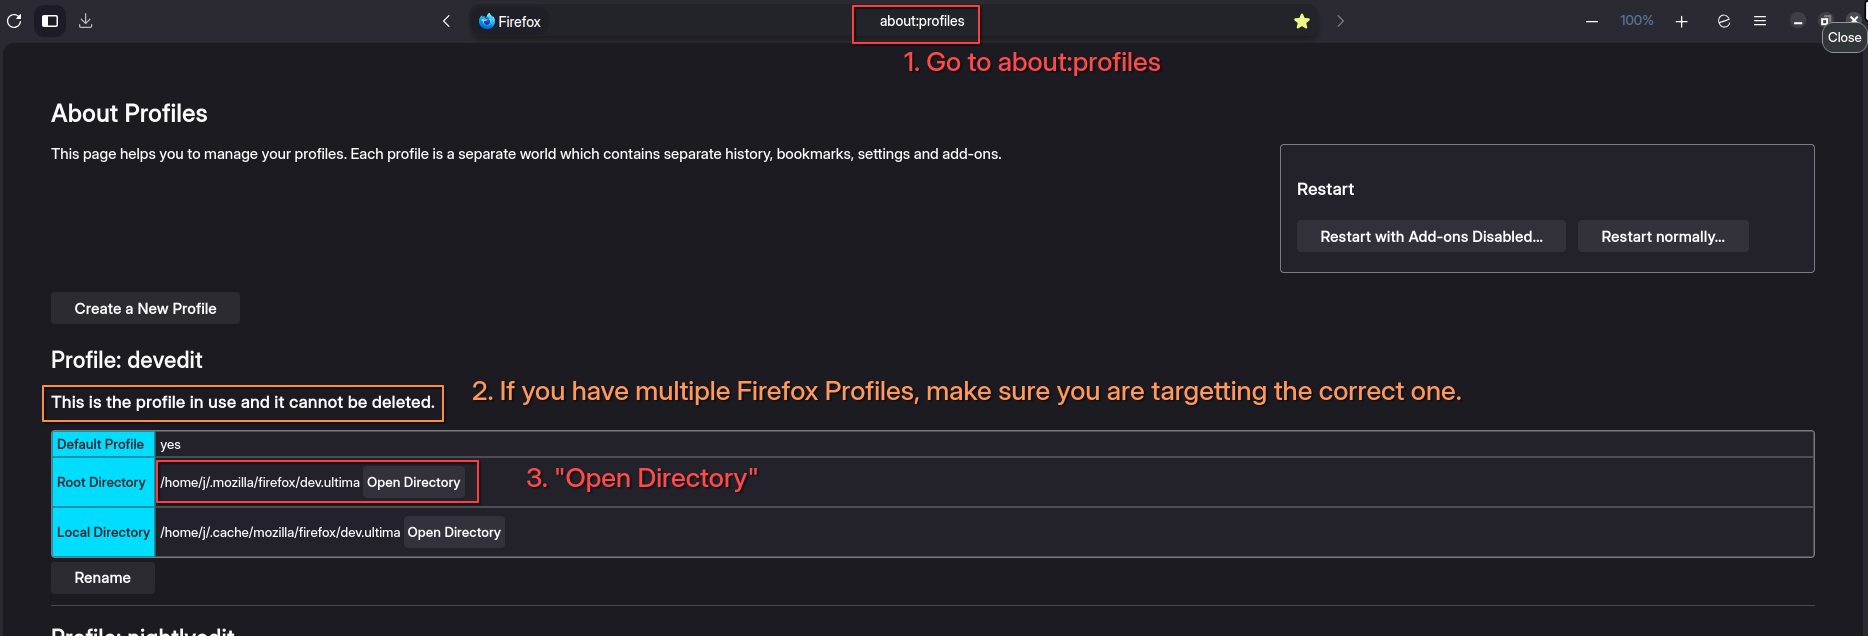Screen dimensions: 1868x636
Task: Open Directory for Local Directory
Action: pos(454,532)
